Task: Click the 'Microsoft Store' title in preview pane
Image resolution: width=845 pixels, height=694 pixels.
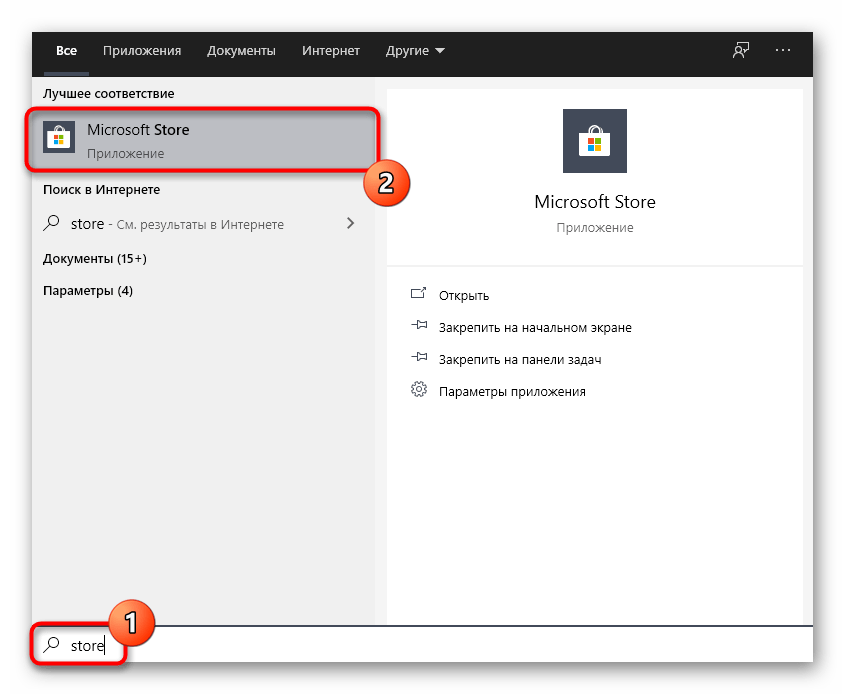Action: pyautogui.click(x=595, y=202)
